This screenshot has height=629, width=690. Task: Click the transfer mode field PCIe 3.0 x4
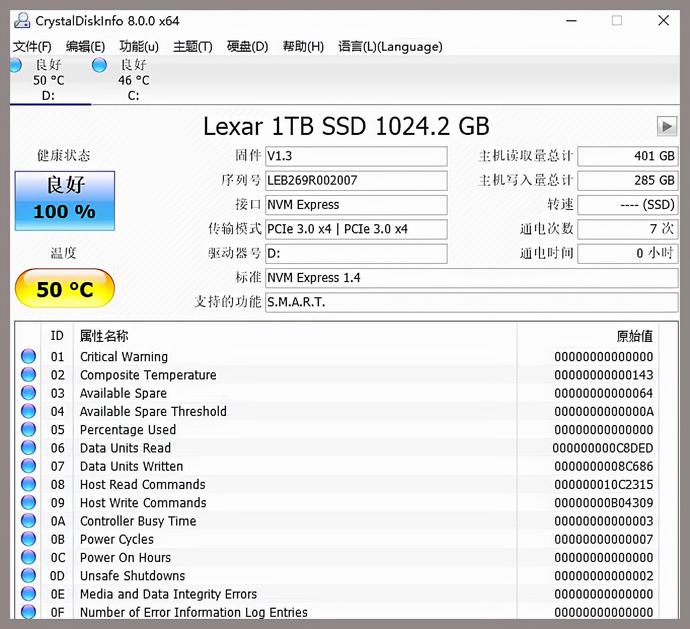click(x=356, y=229)
